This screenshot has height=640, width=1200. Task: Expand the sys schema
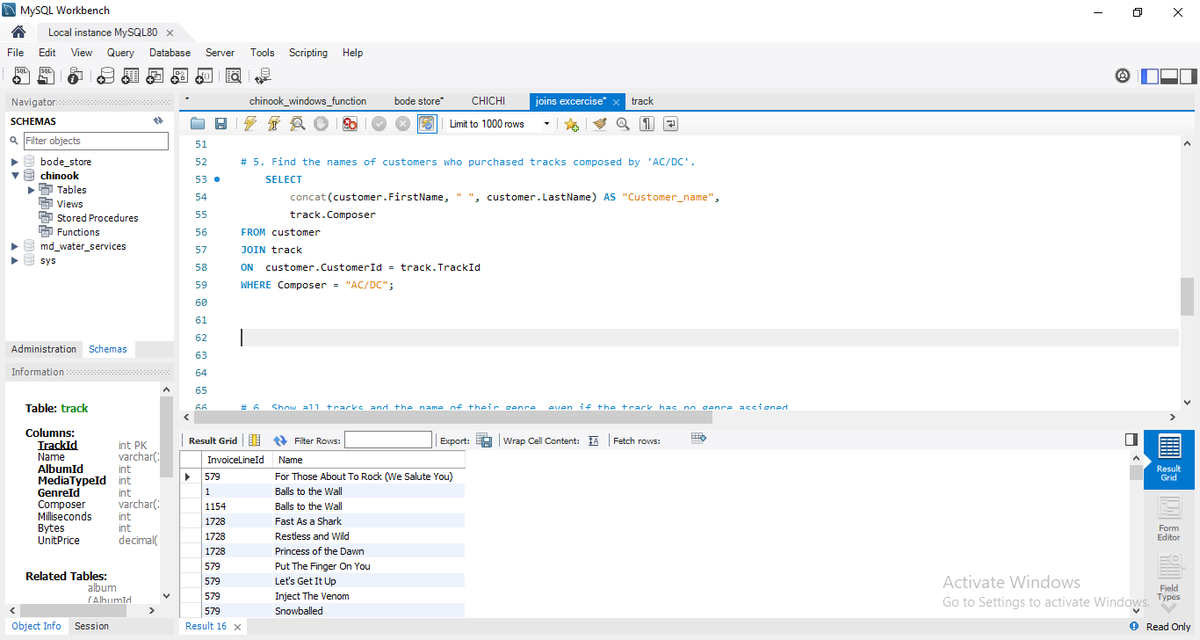pyautogui.click(x=14, y=260)
